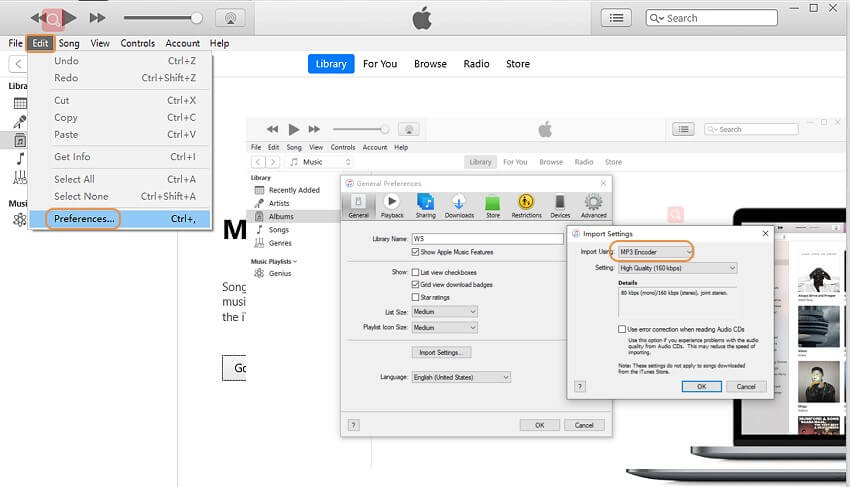Open the Help menu in main menu bar

point(220,43)
